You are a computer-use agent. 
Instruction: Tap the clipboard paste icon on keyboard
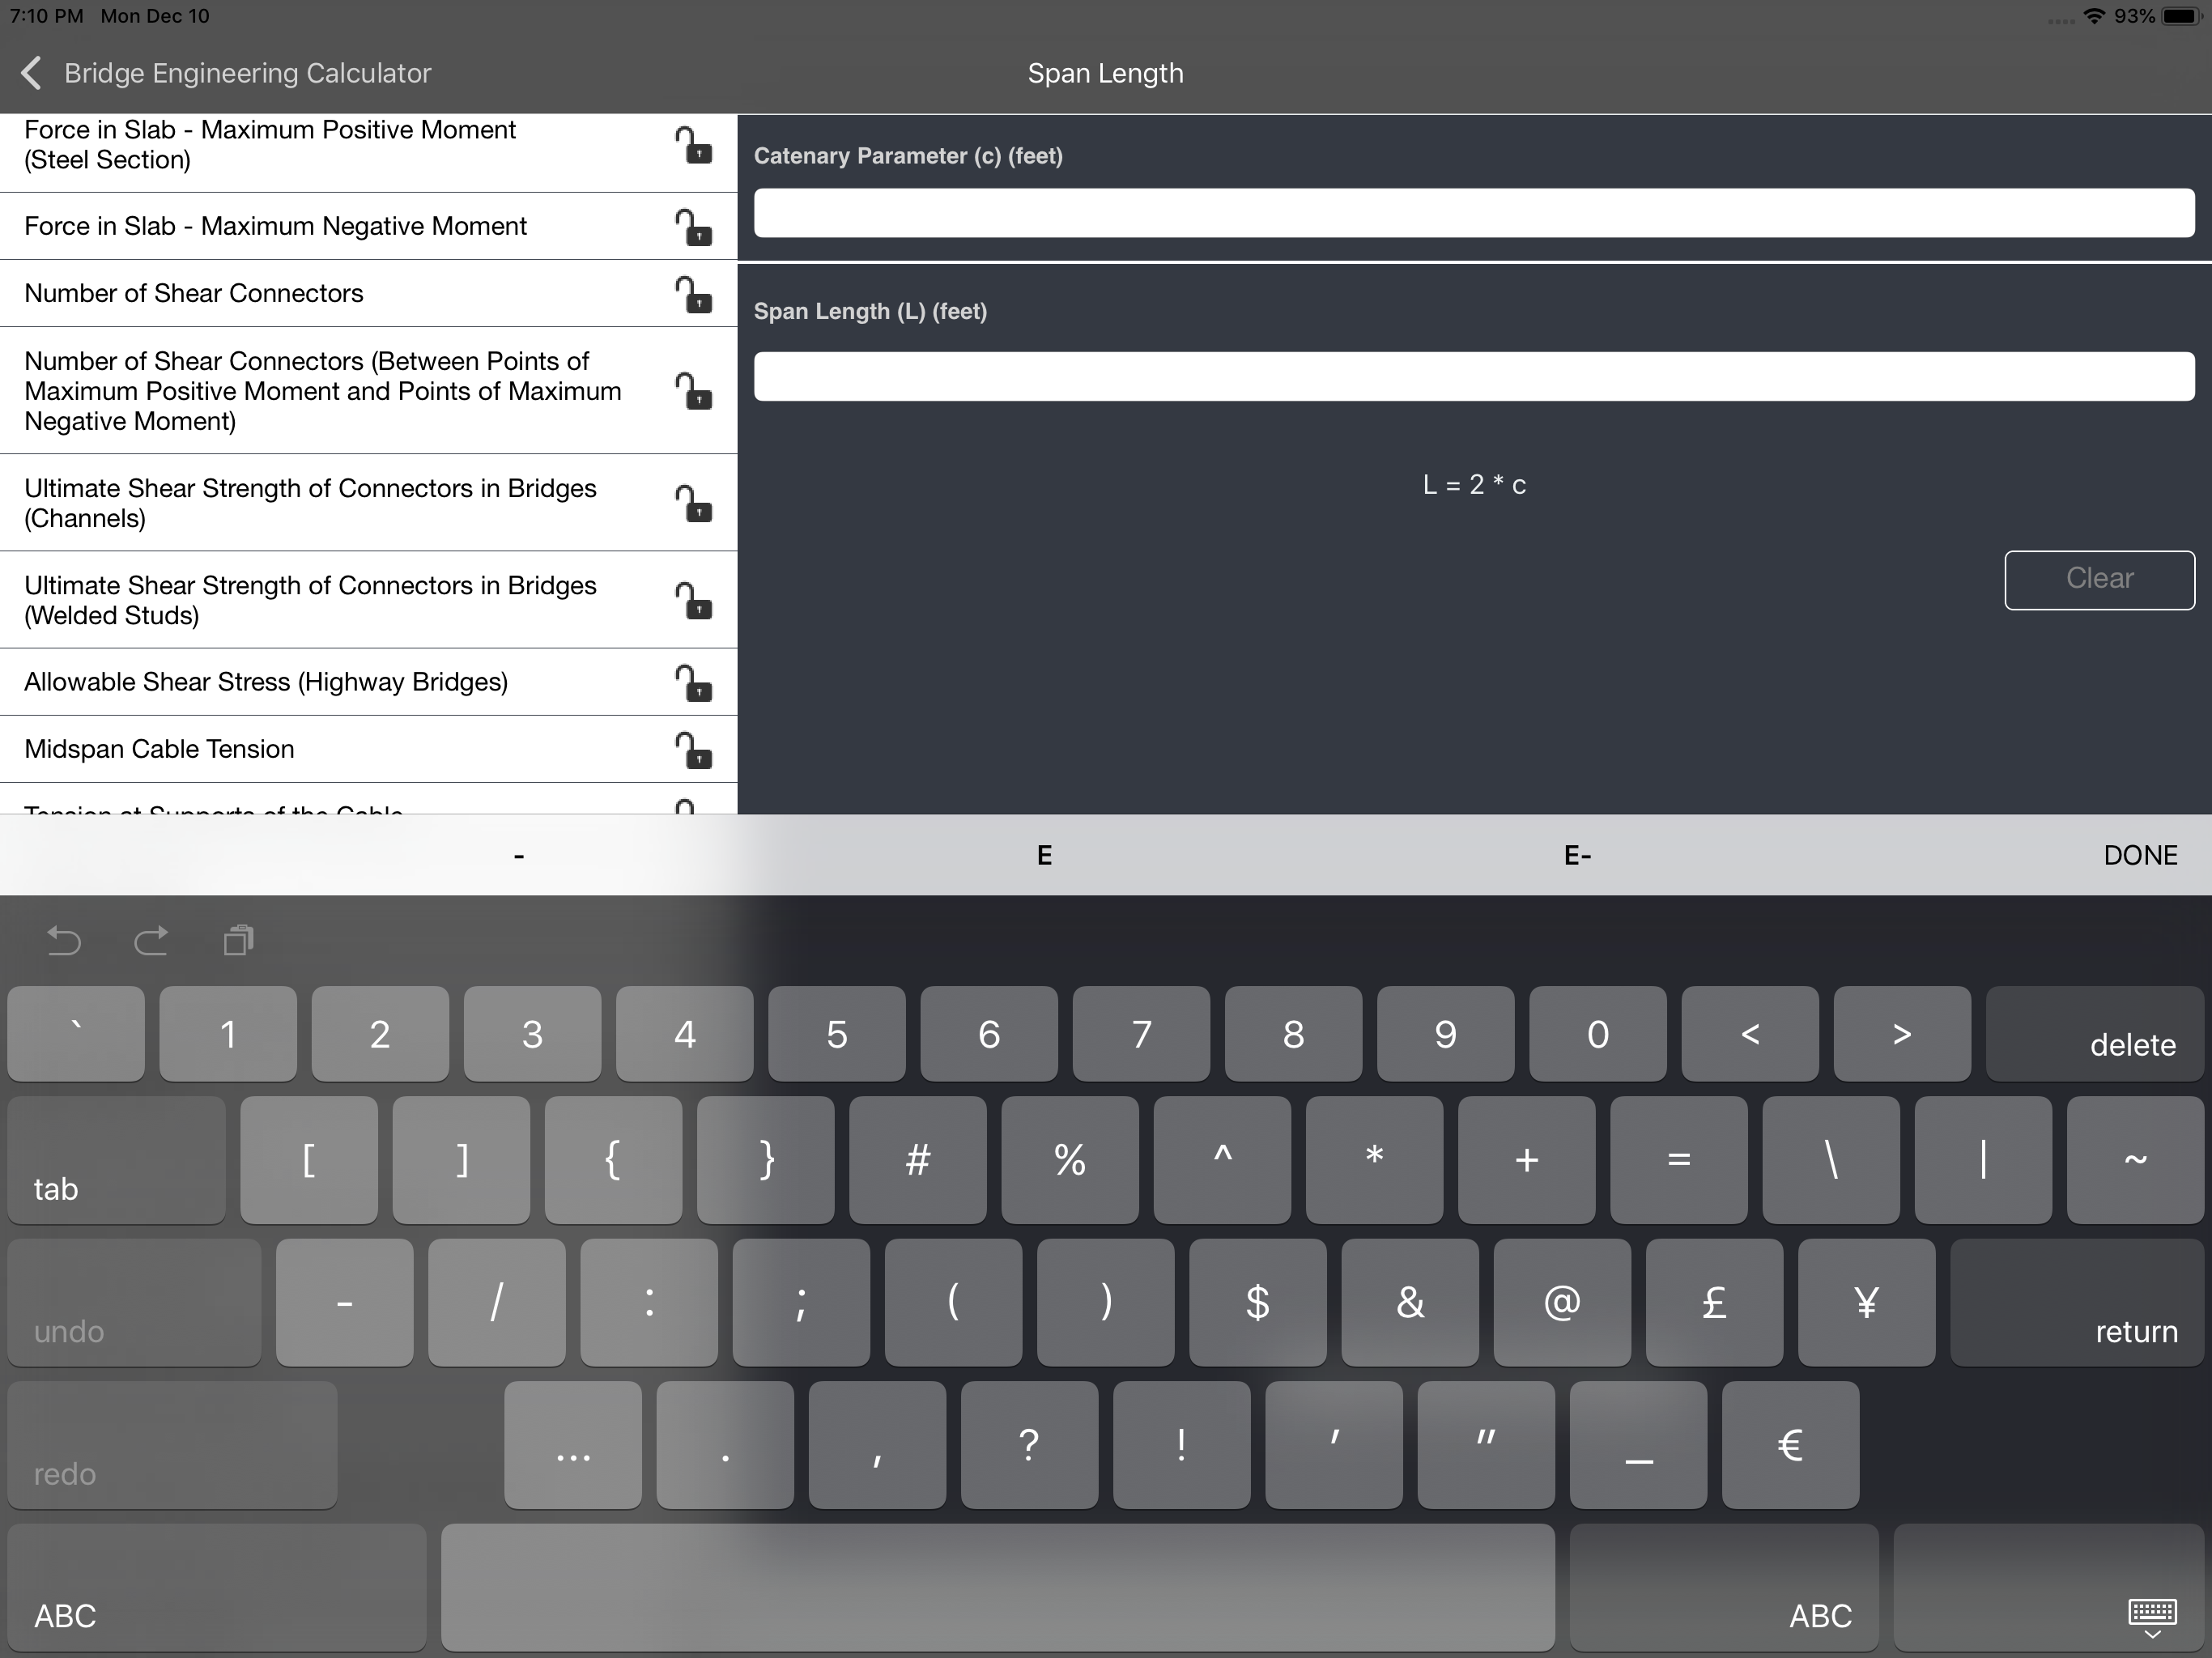tap(238, 941)
